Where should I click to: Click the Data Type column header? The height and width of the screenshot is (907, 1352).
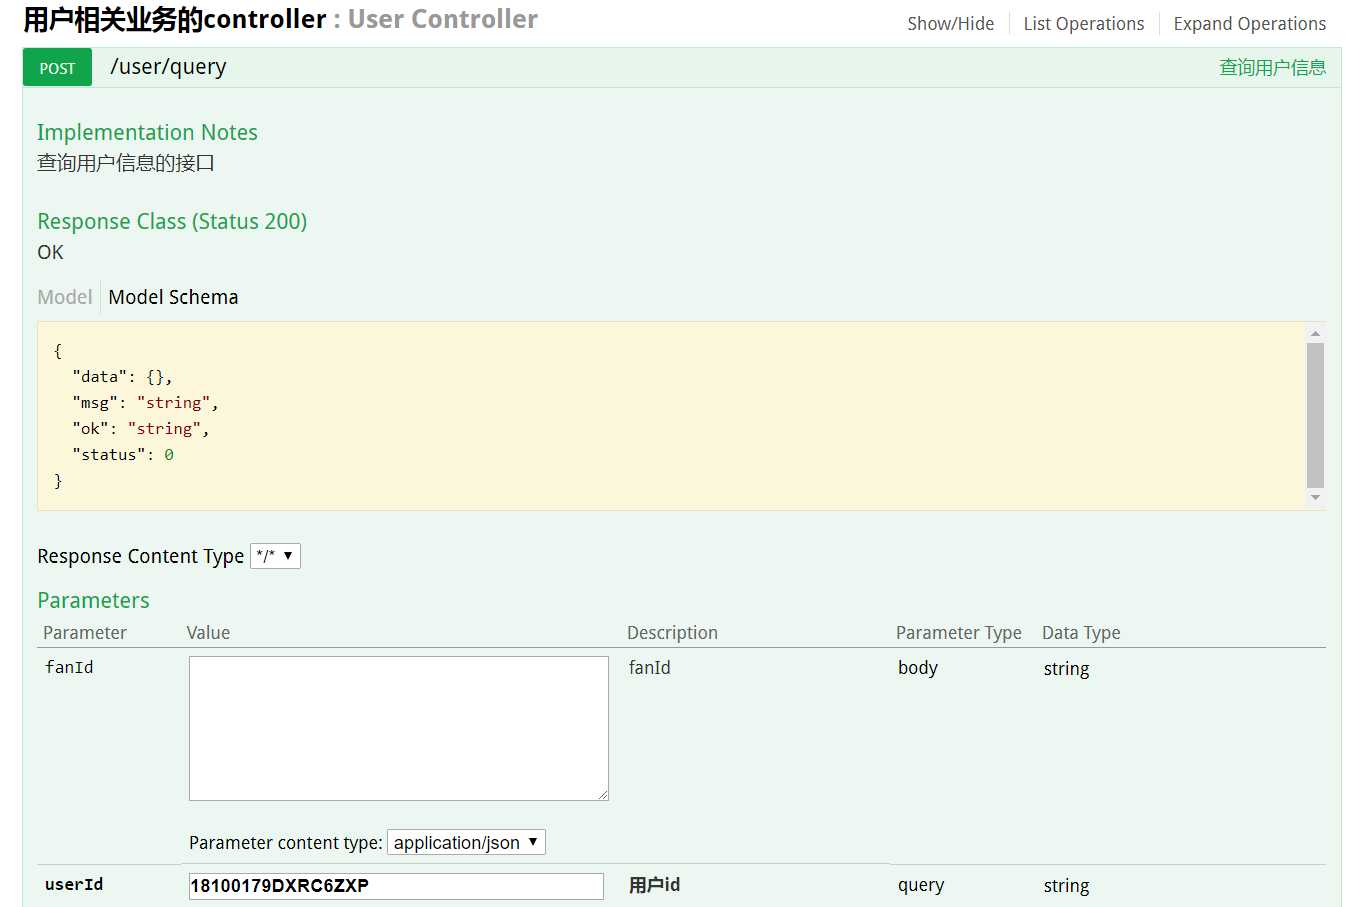(1081, 632)
